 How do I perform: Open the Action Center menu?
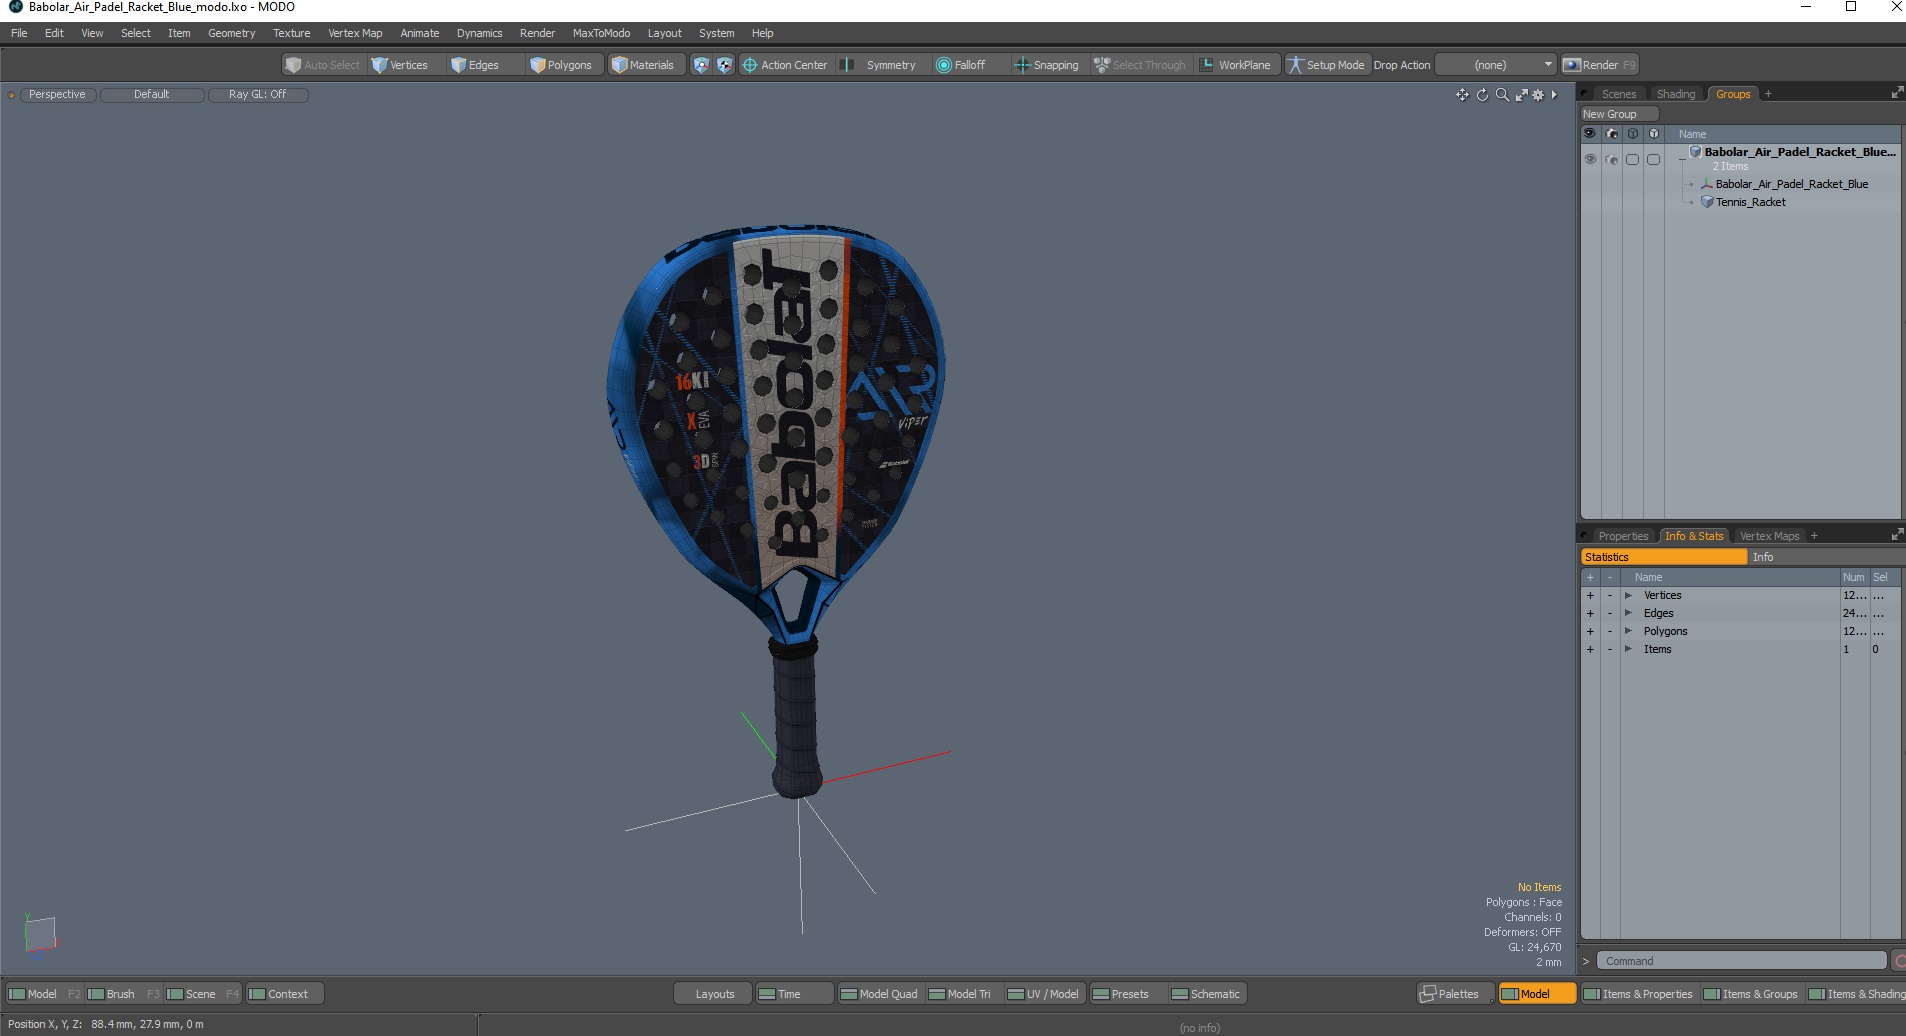coord(785,65)
